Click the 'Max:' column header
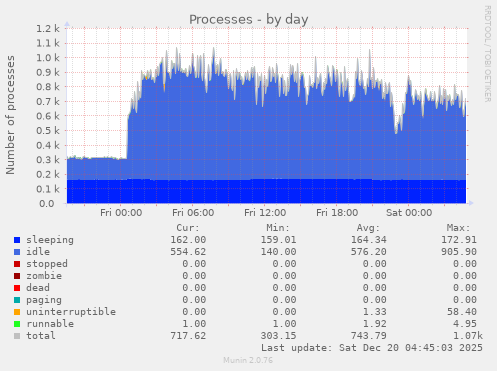The height and width of the screenshot is (371, 497). (x=458, y=228)
